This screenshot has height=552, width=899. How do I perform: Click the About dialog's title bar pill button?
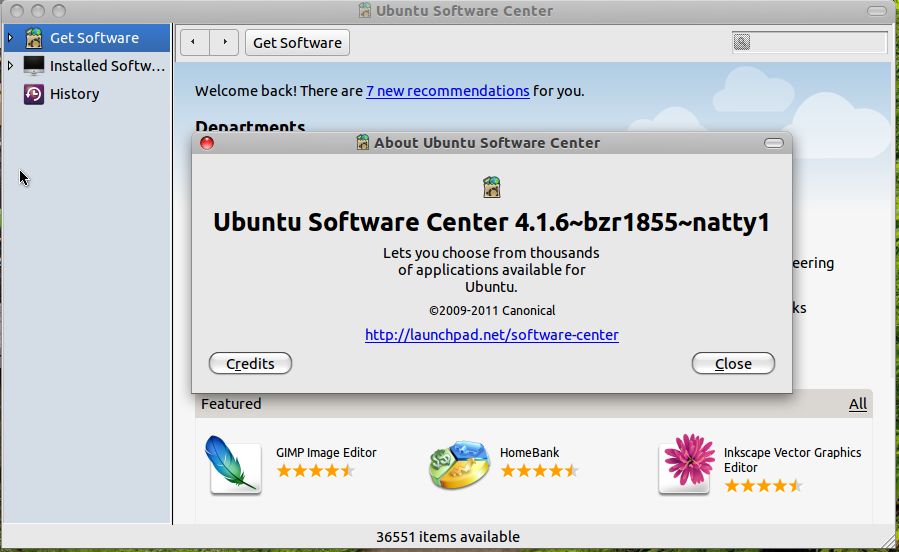coord(774,143)
